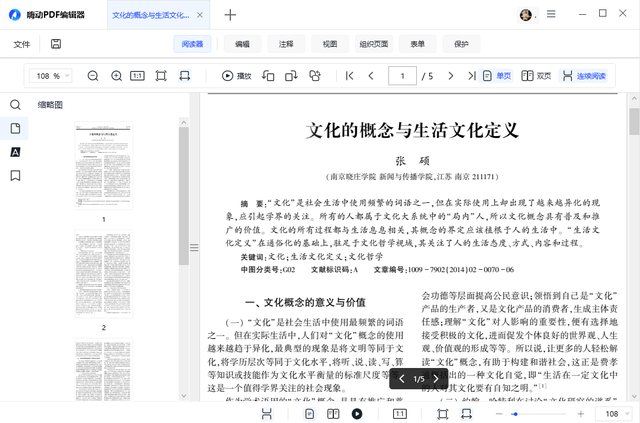Click next arrow in floating 1/5 overlay

pyautogui.click(x=436, y=379)
